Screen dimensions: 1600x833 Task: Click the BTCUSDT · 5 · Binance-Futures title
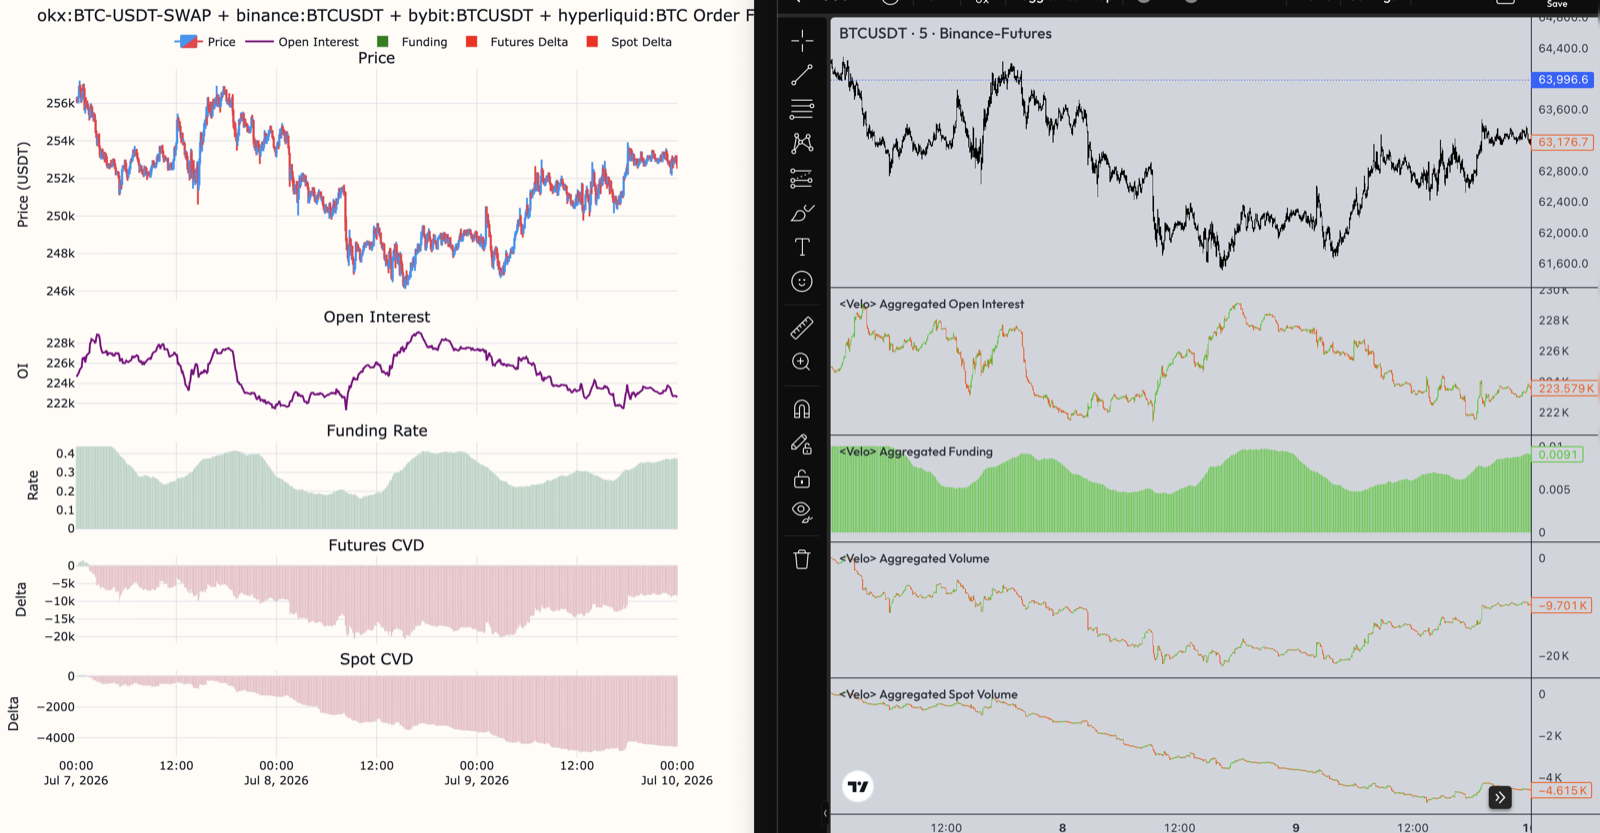pos(945,33)
